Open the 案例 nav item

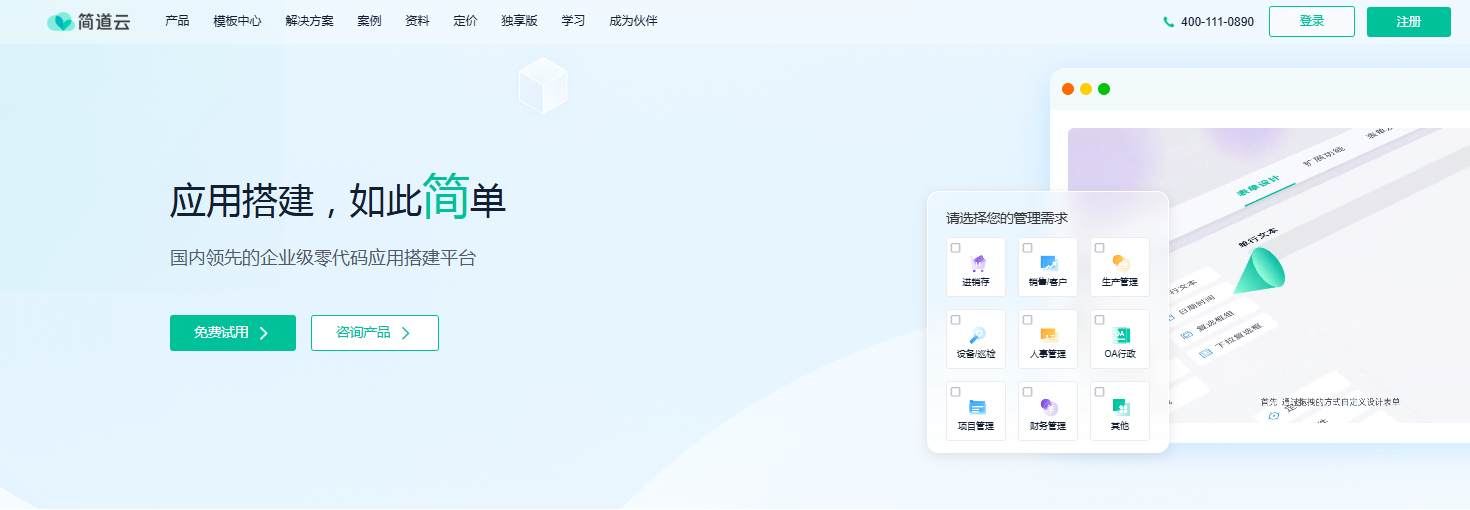(x=369, y=21)
